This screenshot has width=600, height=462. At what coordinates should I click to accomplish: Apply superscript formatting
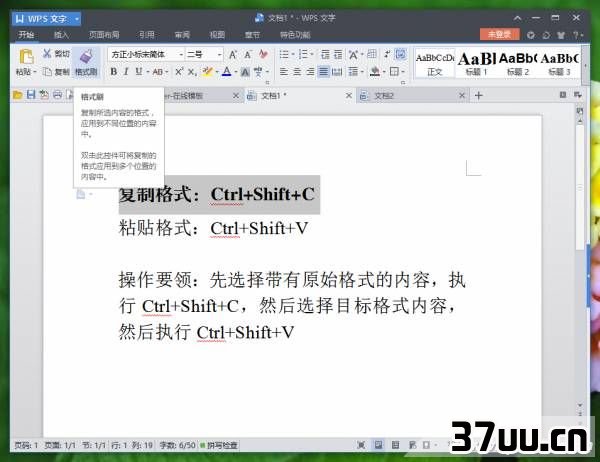[x=179, y=72]
